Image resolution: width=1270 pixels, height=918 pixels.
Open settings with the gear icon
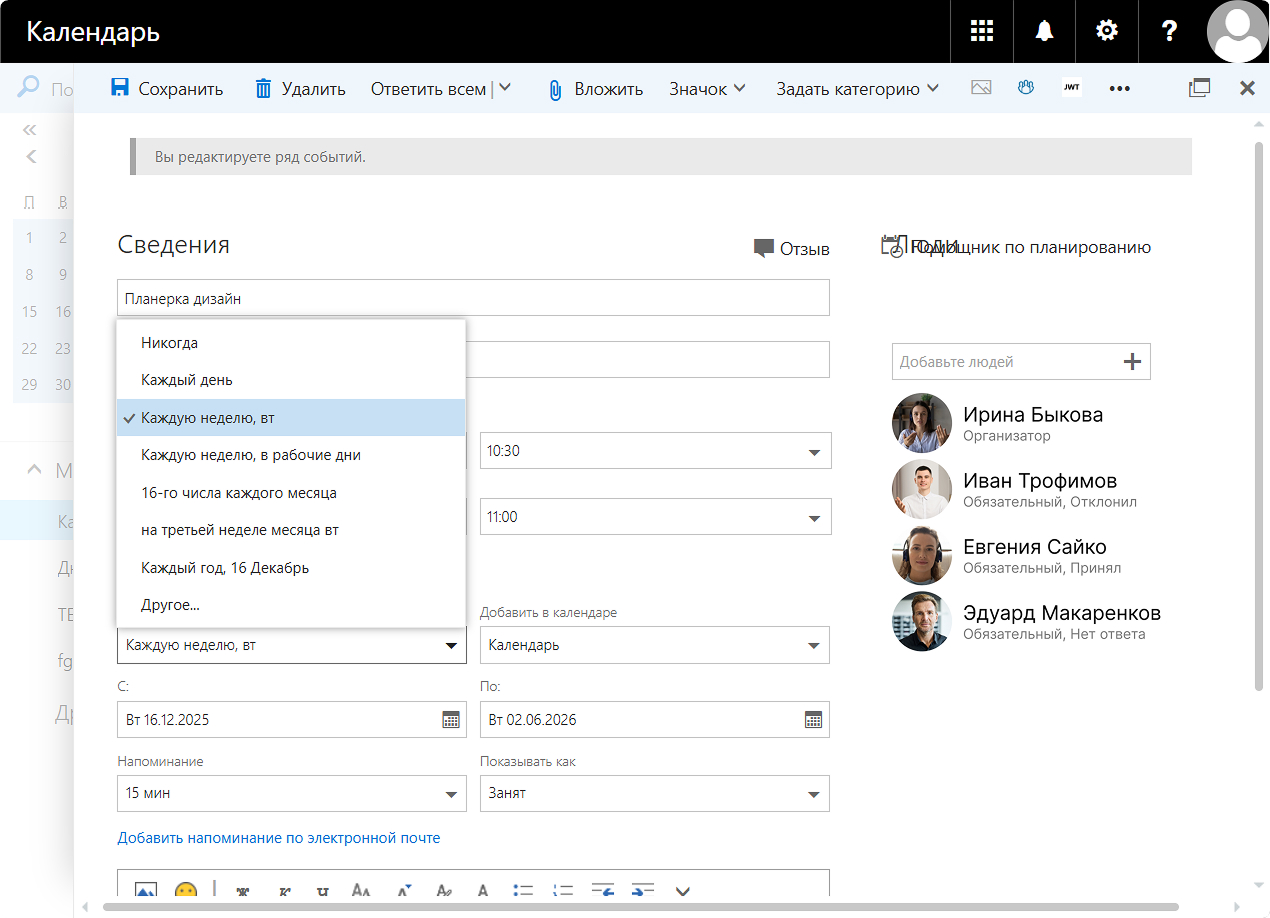tap(1106, 31)
